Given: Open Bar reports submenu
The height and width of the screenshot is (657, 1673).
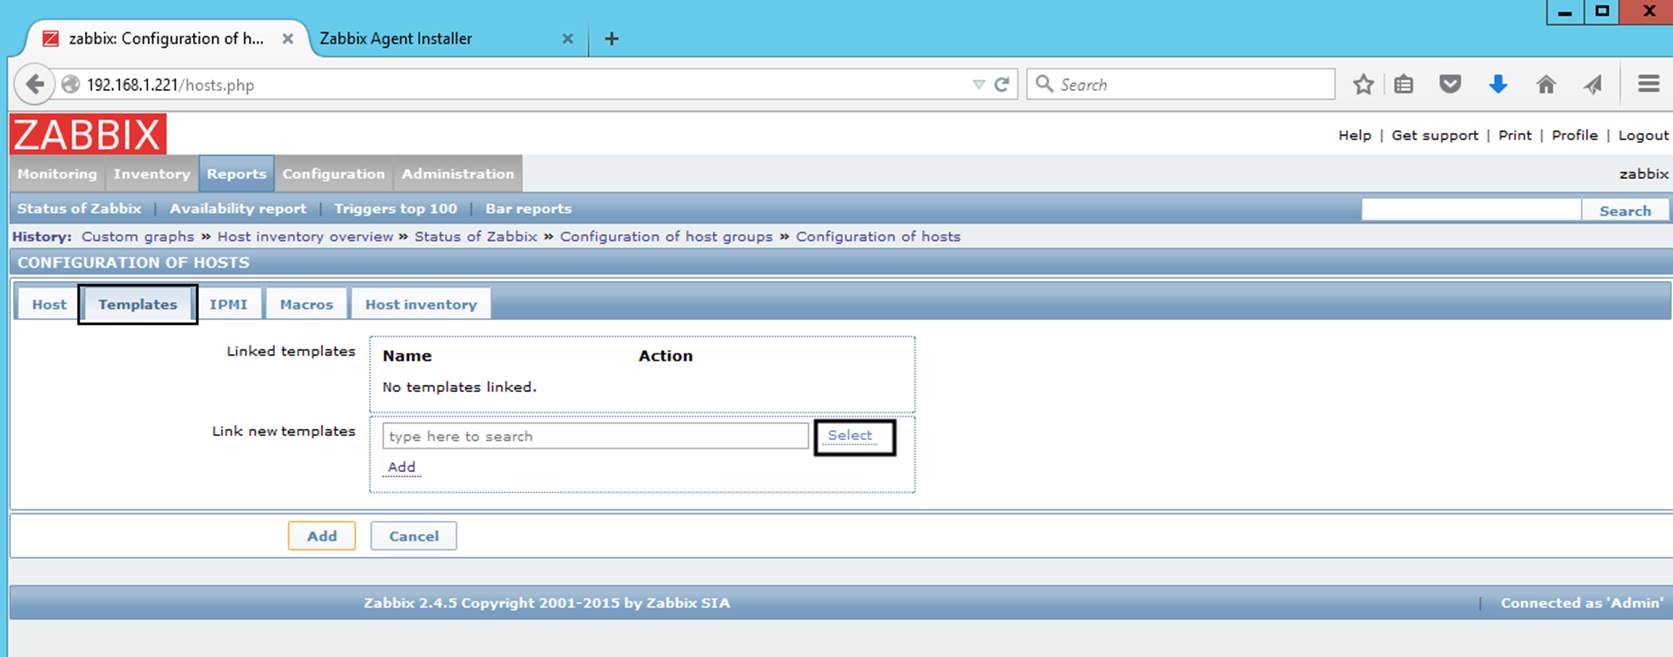Looking at the screenshot, I should coord(528,209).
